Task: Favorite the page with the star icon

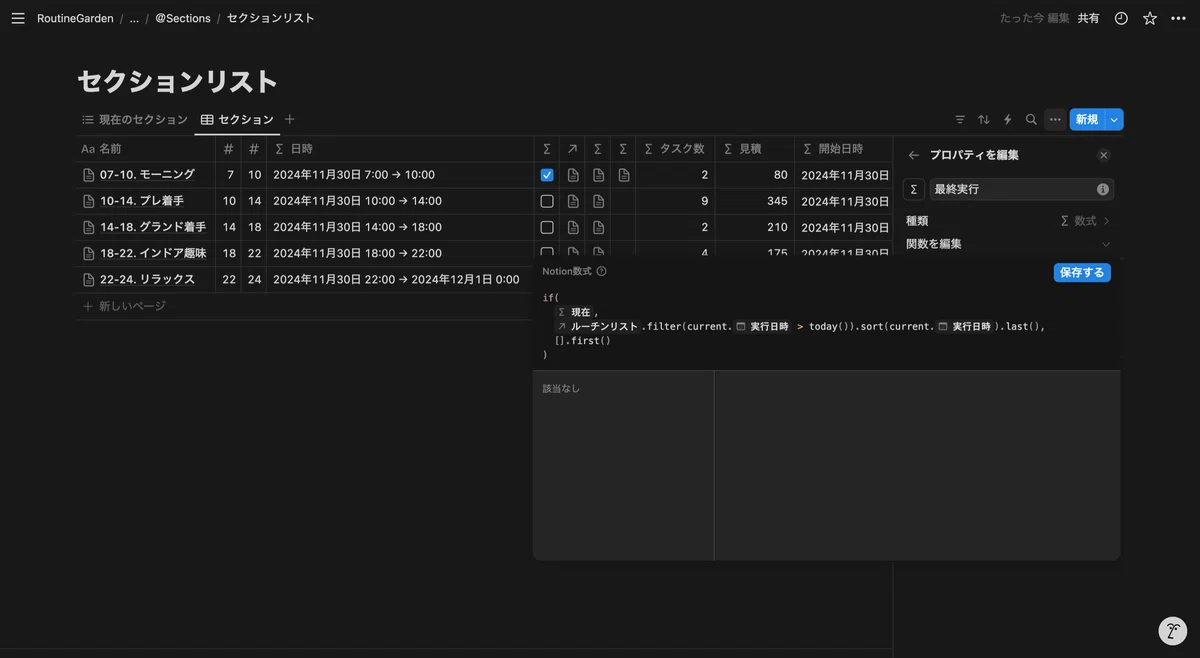Action: point(1150,18)
